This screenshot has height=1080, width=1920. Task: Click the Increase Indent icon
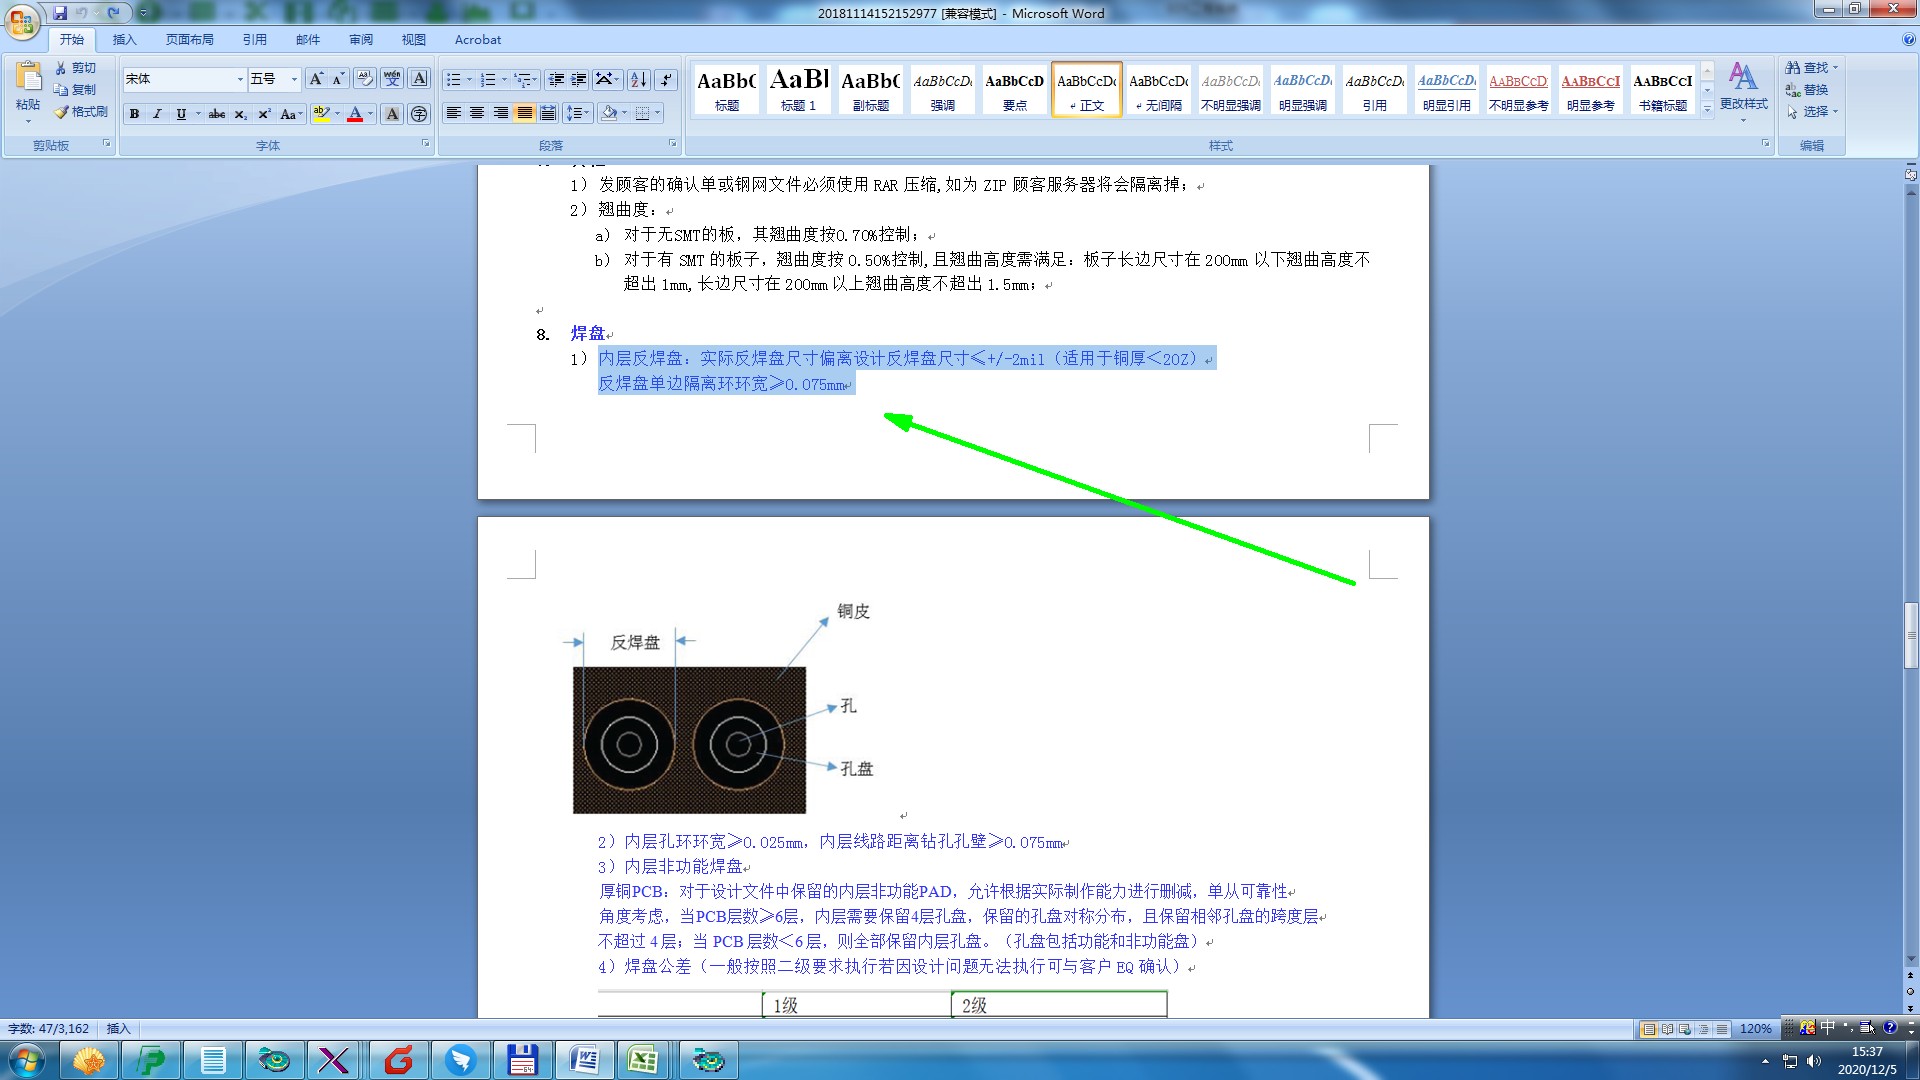click(579, 80)
